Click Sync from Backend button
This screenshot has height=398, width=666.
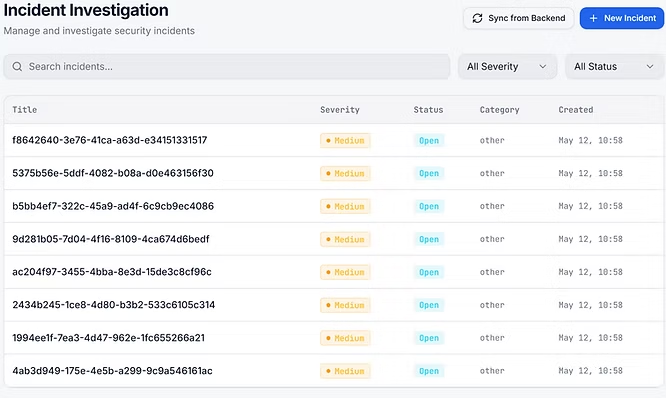519,18
